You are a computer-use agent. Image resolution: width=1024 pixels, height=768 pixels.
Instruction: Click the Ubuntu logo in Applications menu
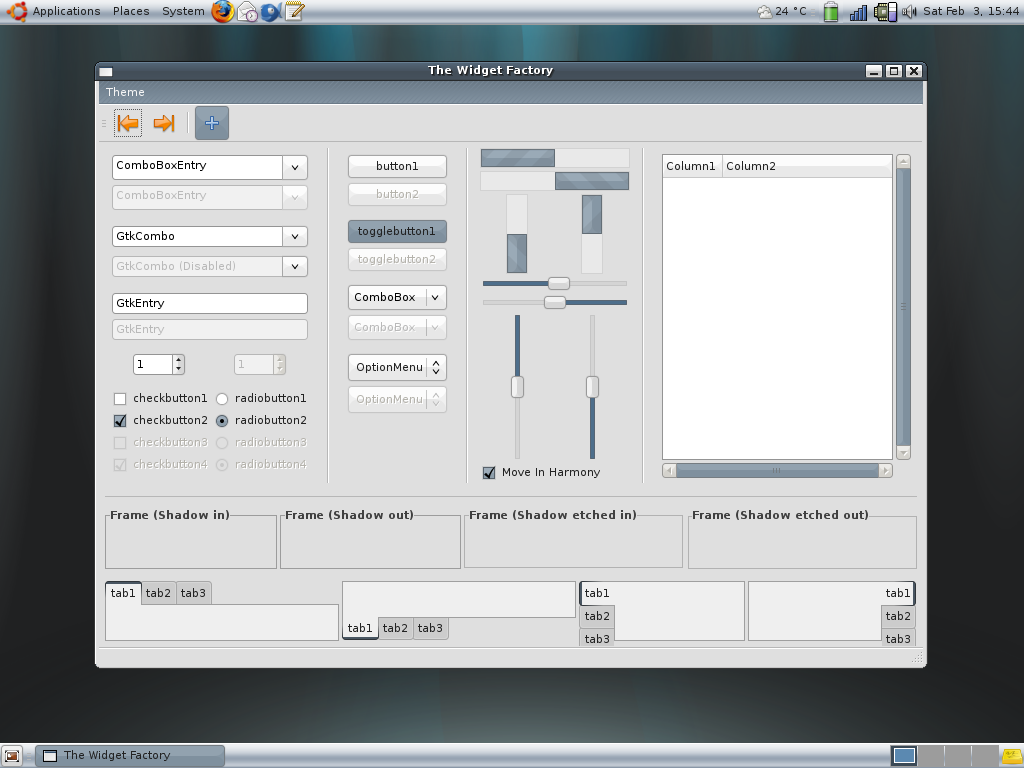[x=16, y=11]
